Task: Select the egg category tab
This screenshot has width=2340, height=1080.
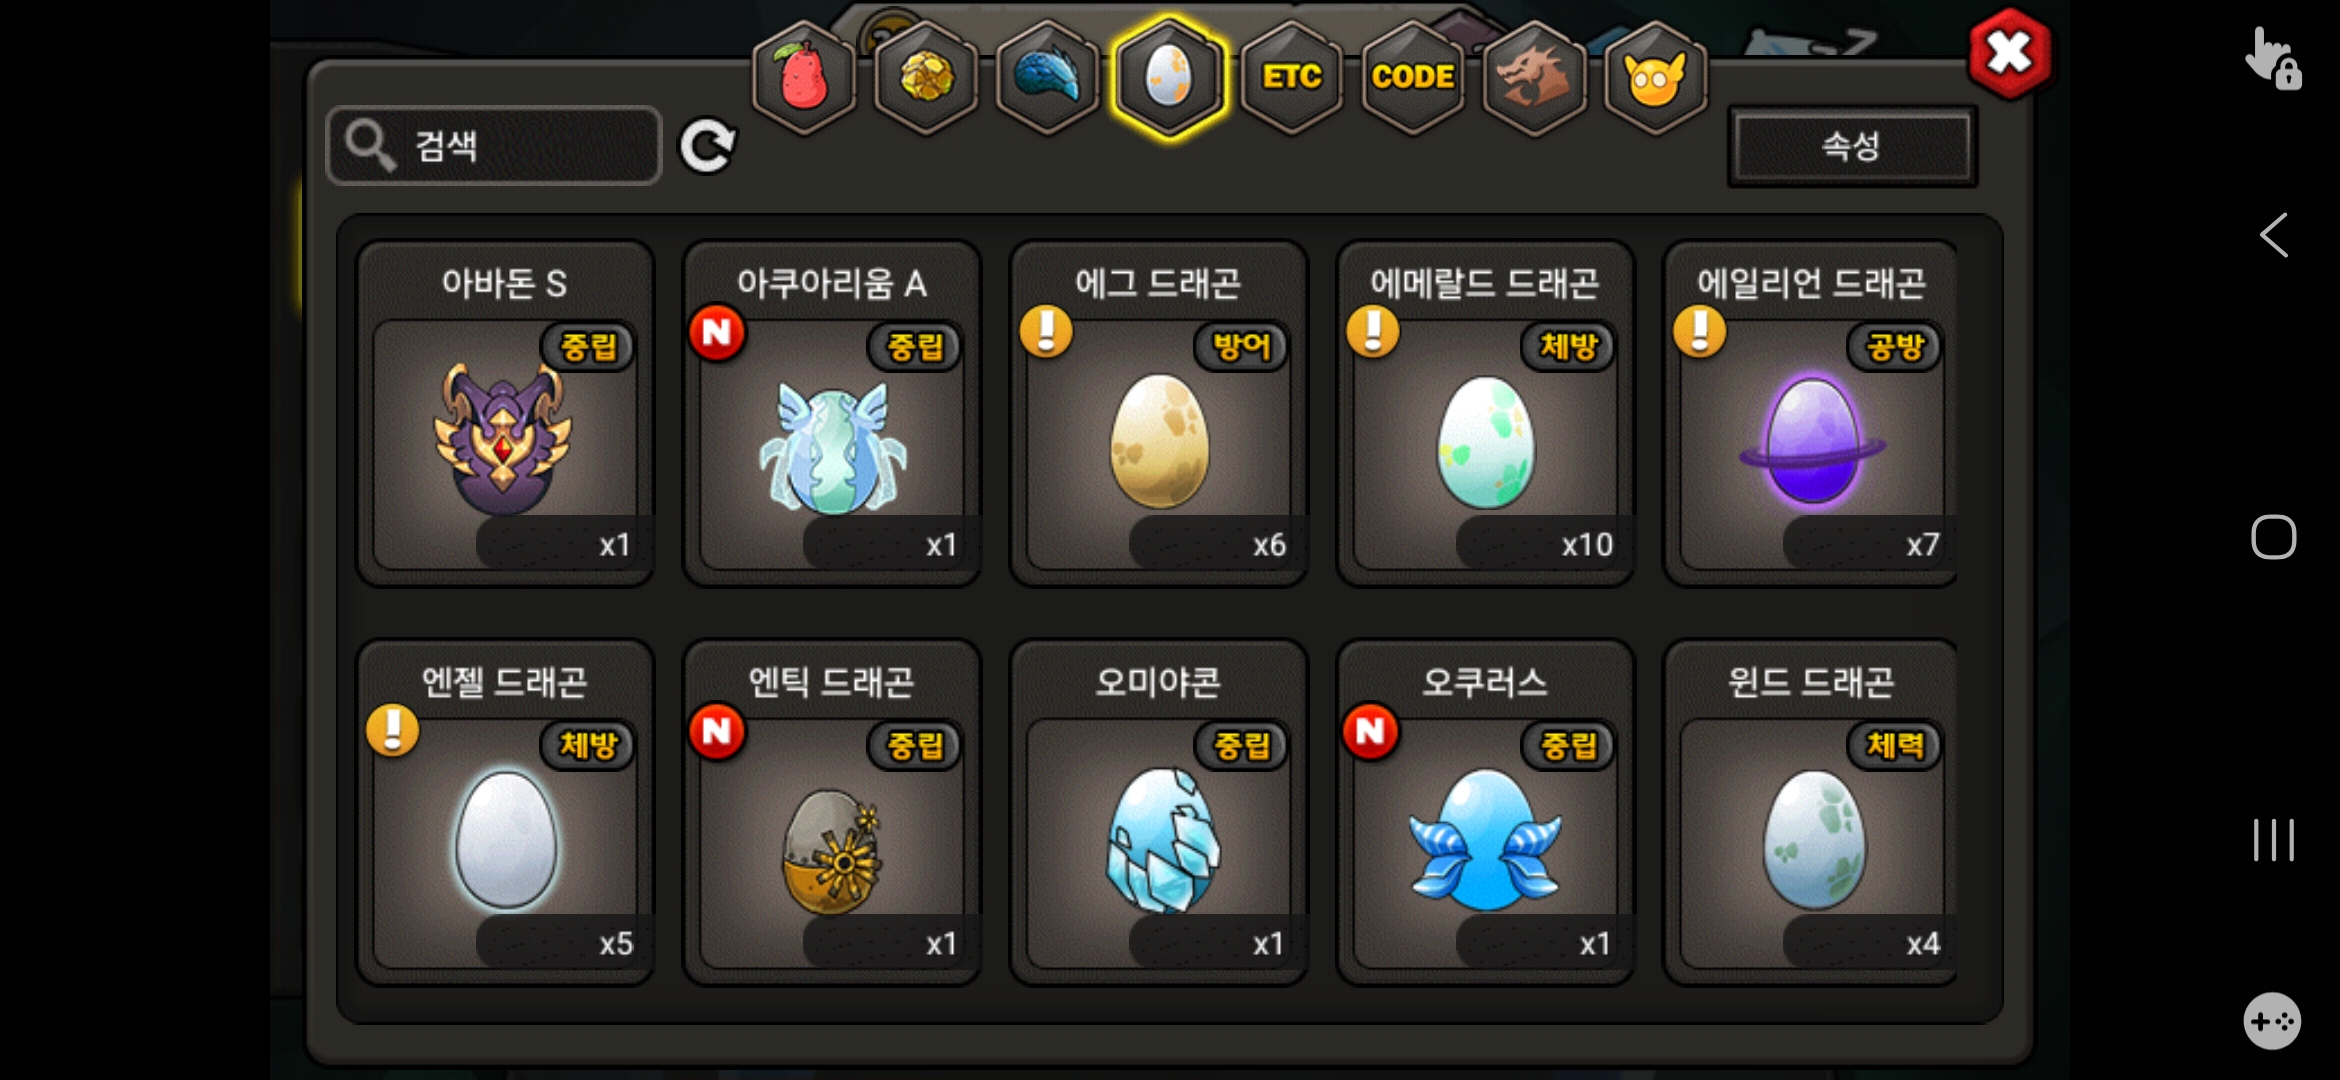Action: (x=1169, y=78)
